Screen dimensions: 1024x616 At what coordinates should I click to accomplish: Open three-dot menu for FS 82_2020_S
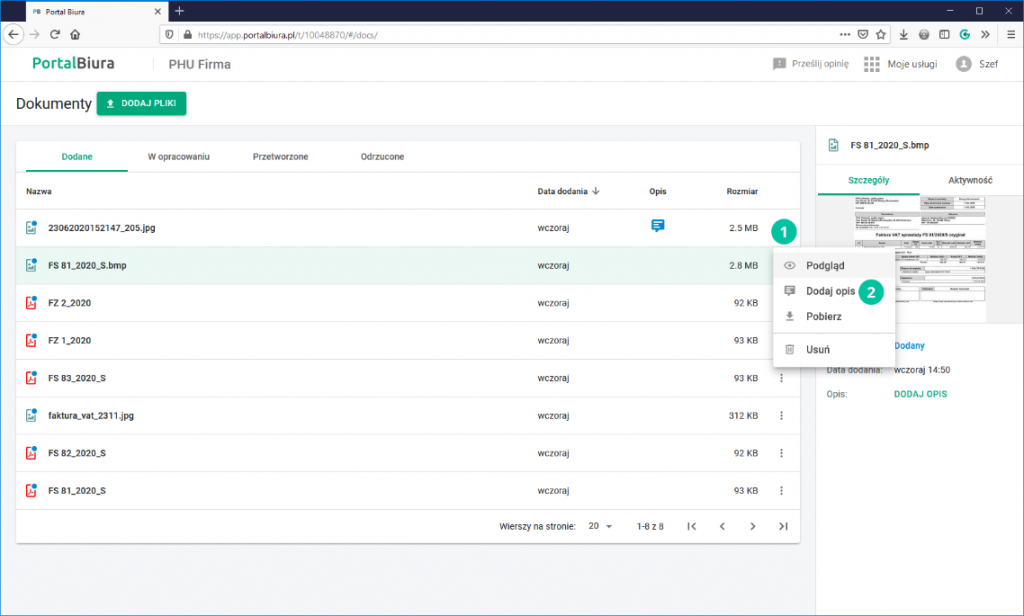(781, 453)
